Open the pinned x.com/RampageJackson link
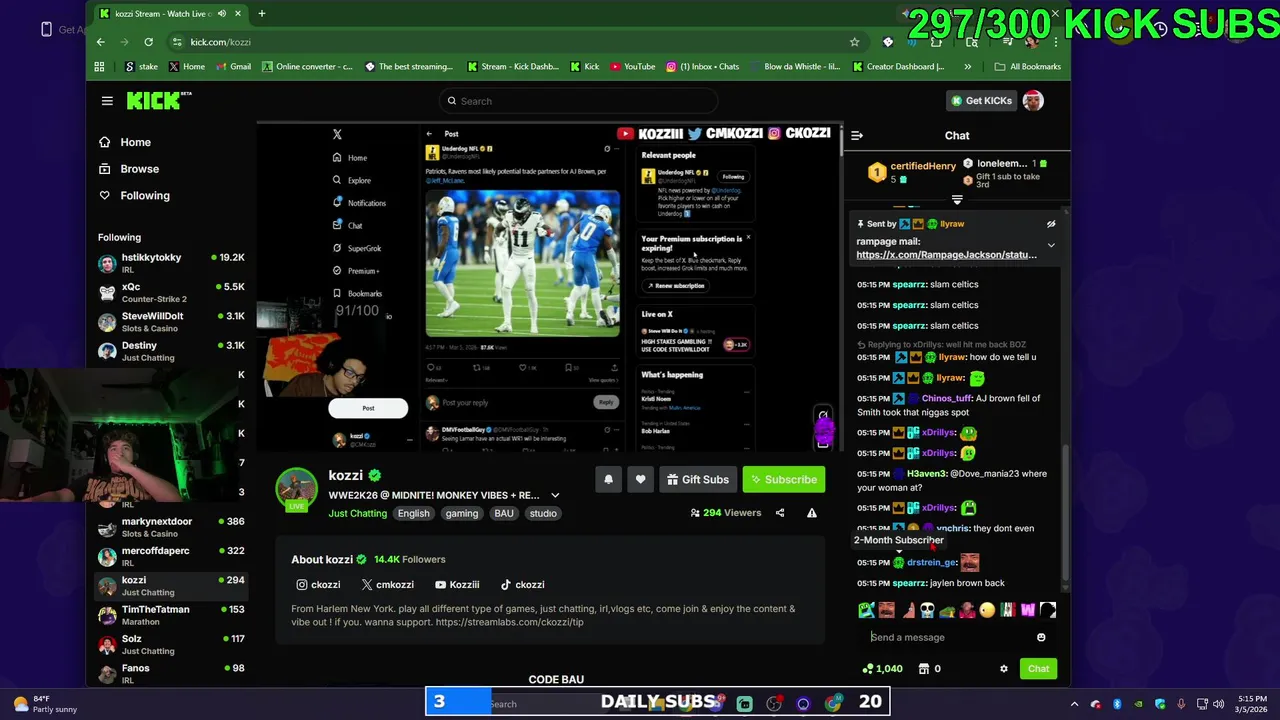 click(x=946, y=255)
